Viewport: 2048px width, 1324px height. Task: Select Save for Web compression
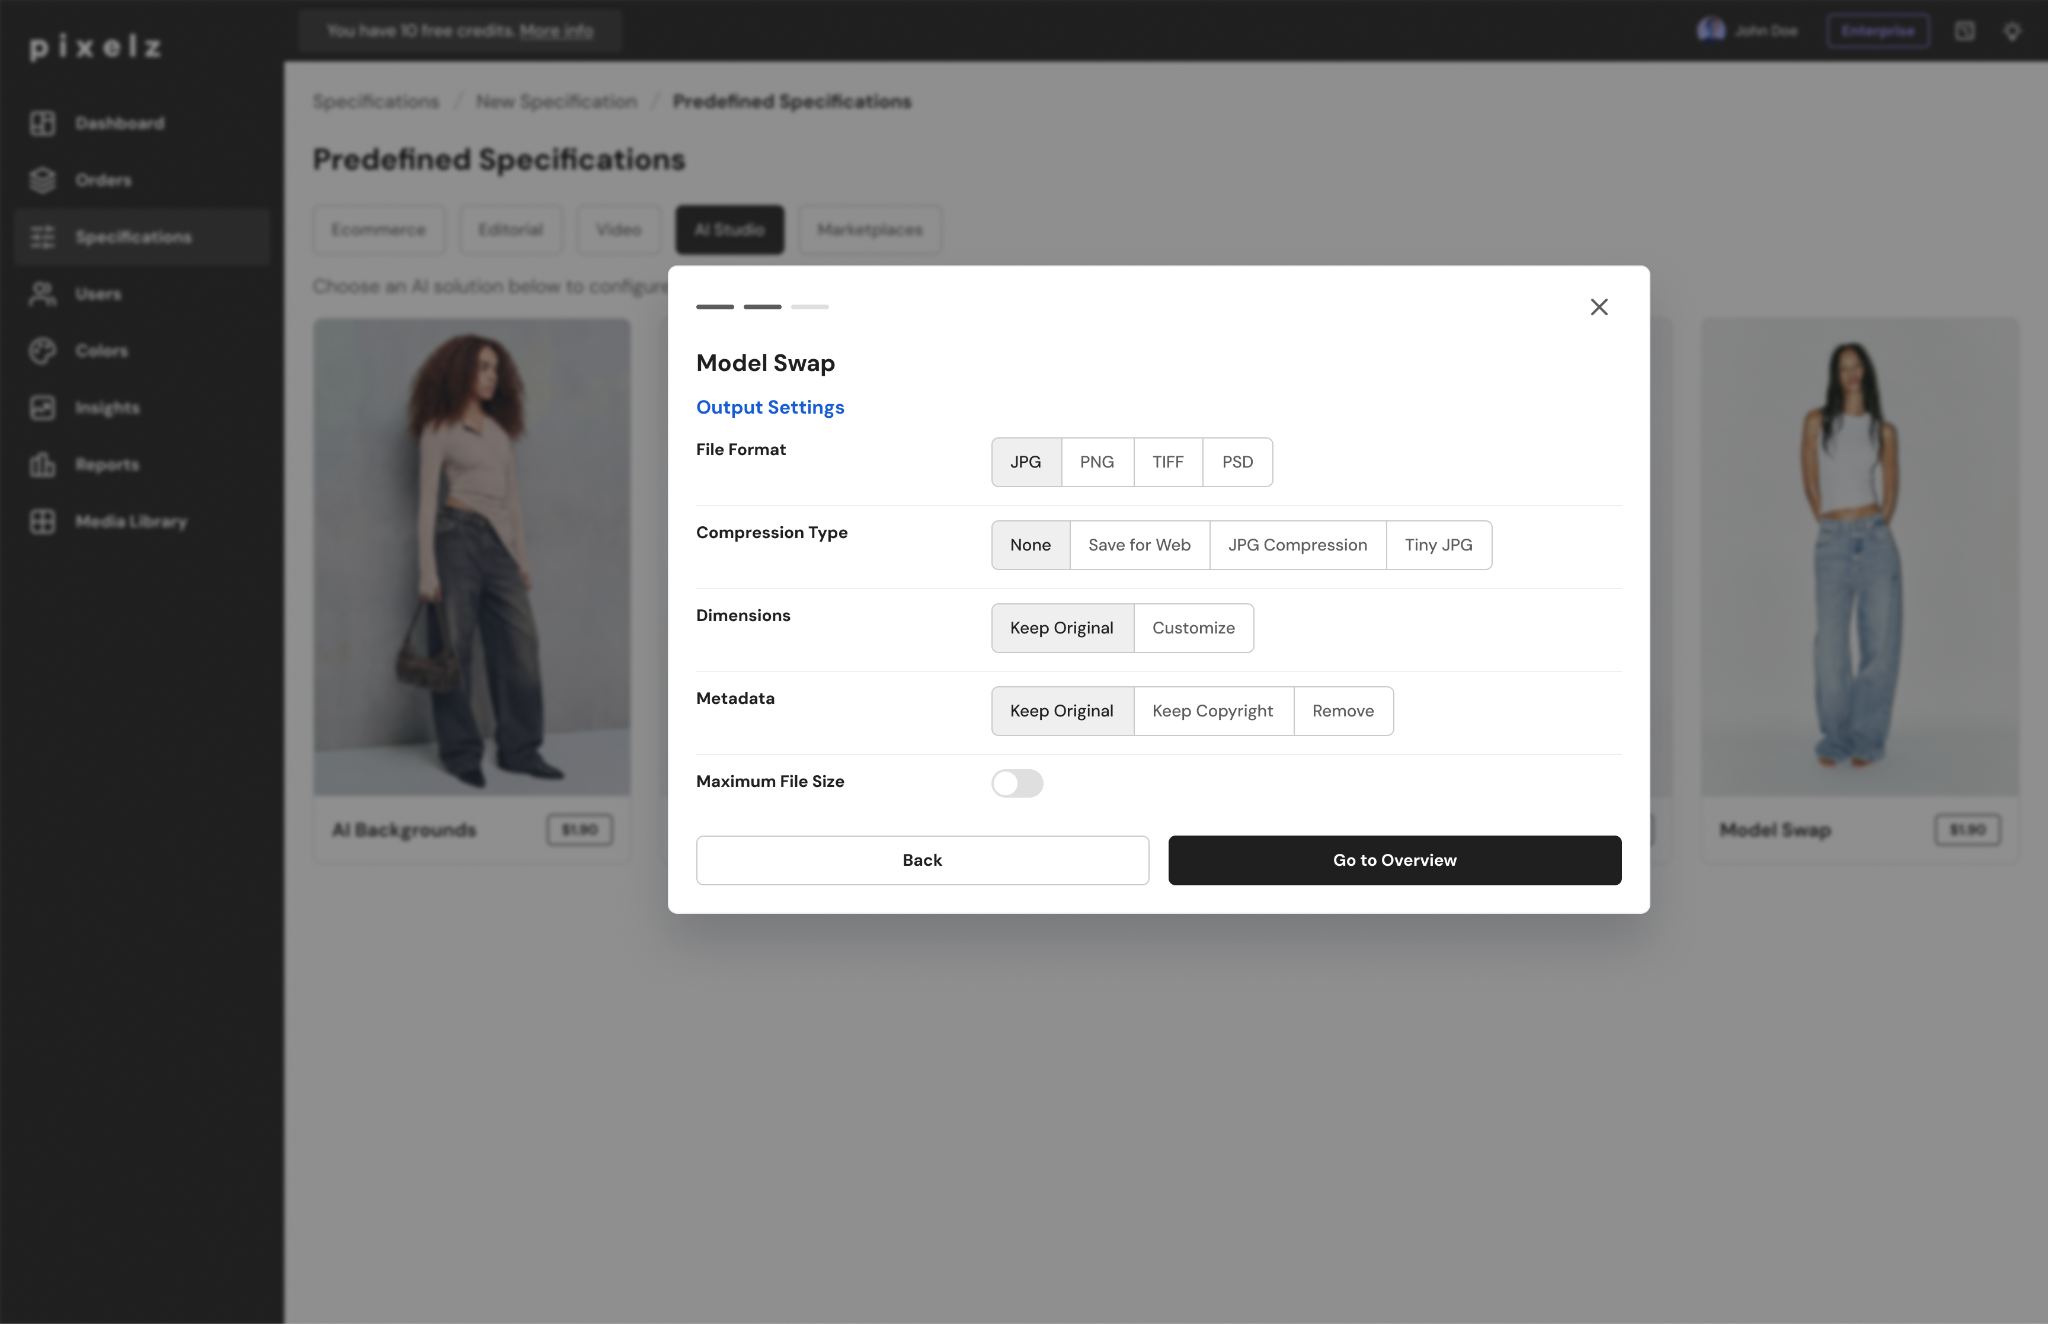tap(1139, 545)
